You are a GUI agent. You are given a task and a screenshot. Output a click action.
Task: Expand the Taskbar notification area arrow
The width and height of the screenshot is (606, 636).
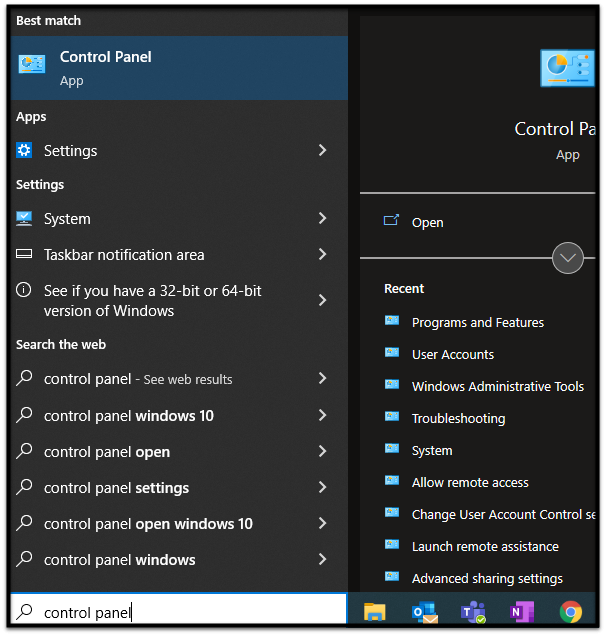322,254
